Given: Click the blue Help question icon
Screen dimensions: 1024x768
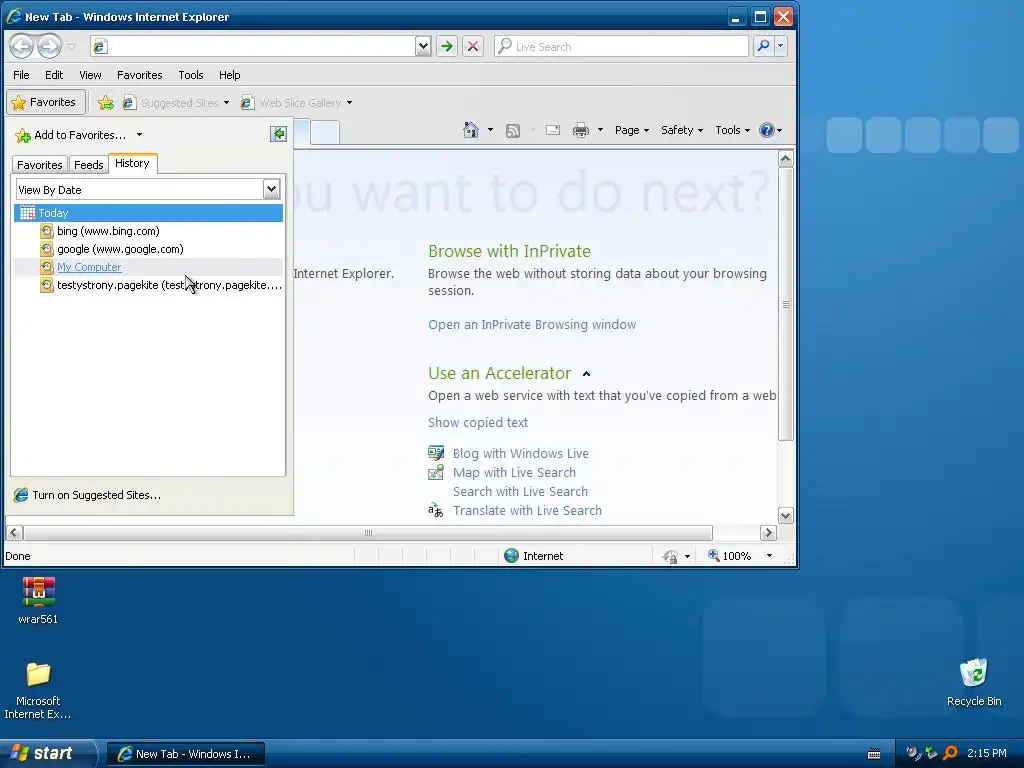Looking at the screenshot, I should (767, 130).
